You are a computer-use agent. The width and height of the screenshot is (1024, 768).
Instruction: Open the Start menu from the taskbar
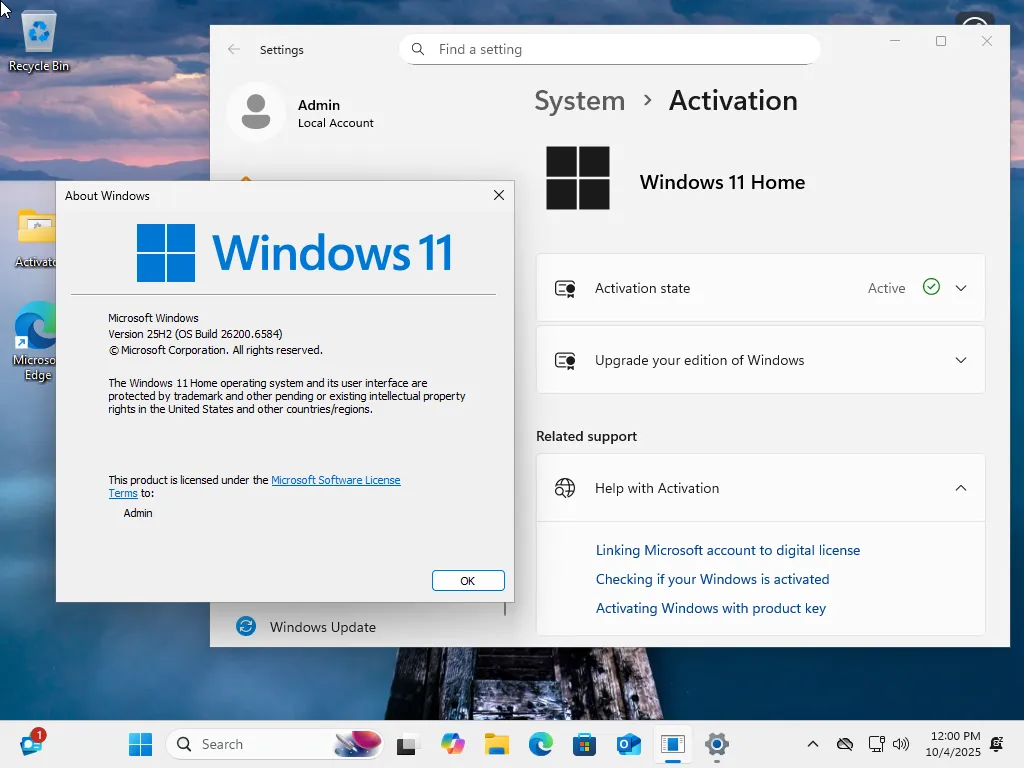140,744
